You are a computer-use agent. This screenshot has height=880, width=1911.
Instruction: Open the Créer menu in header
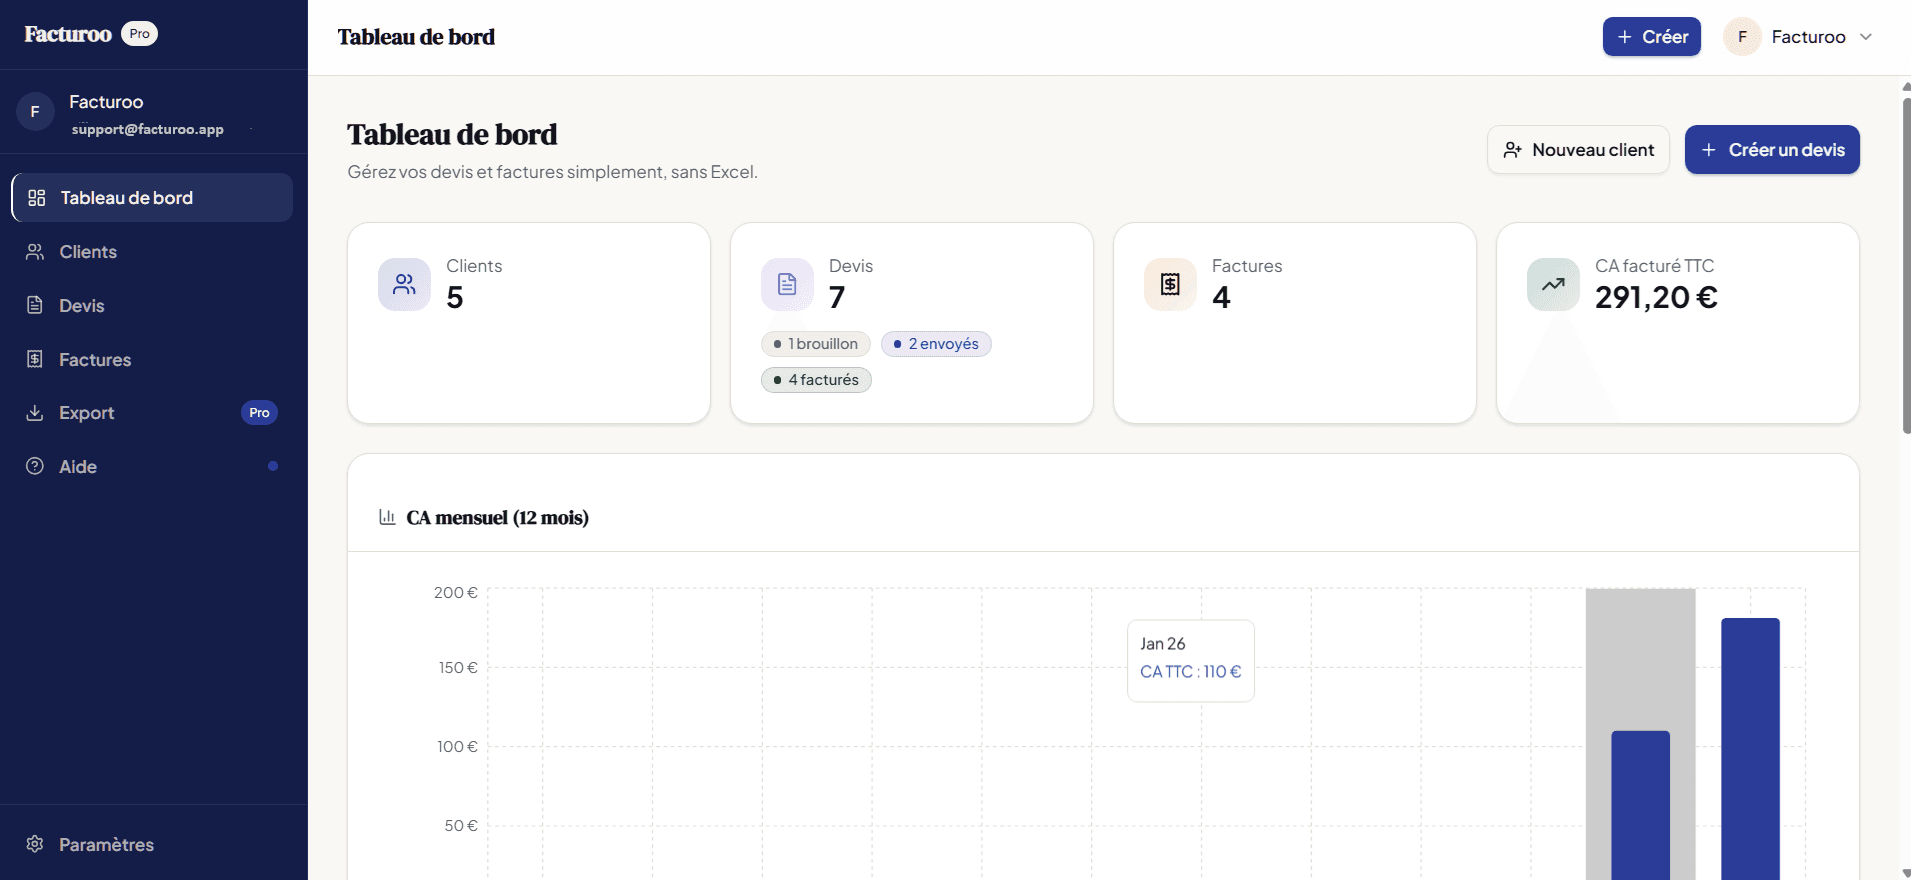(x=1651, y=37)
